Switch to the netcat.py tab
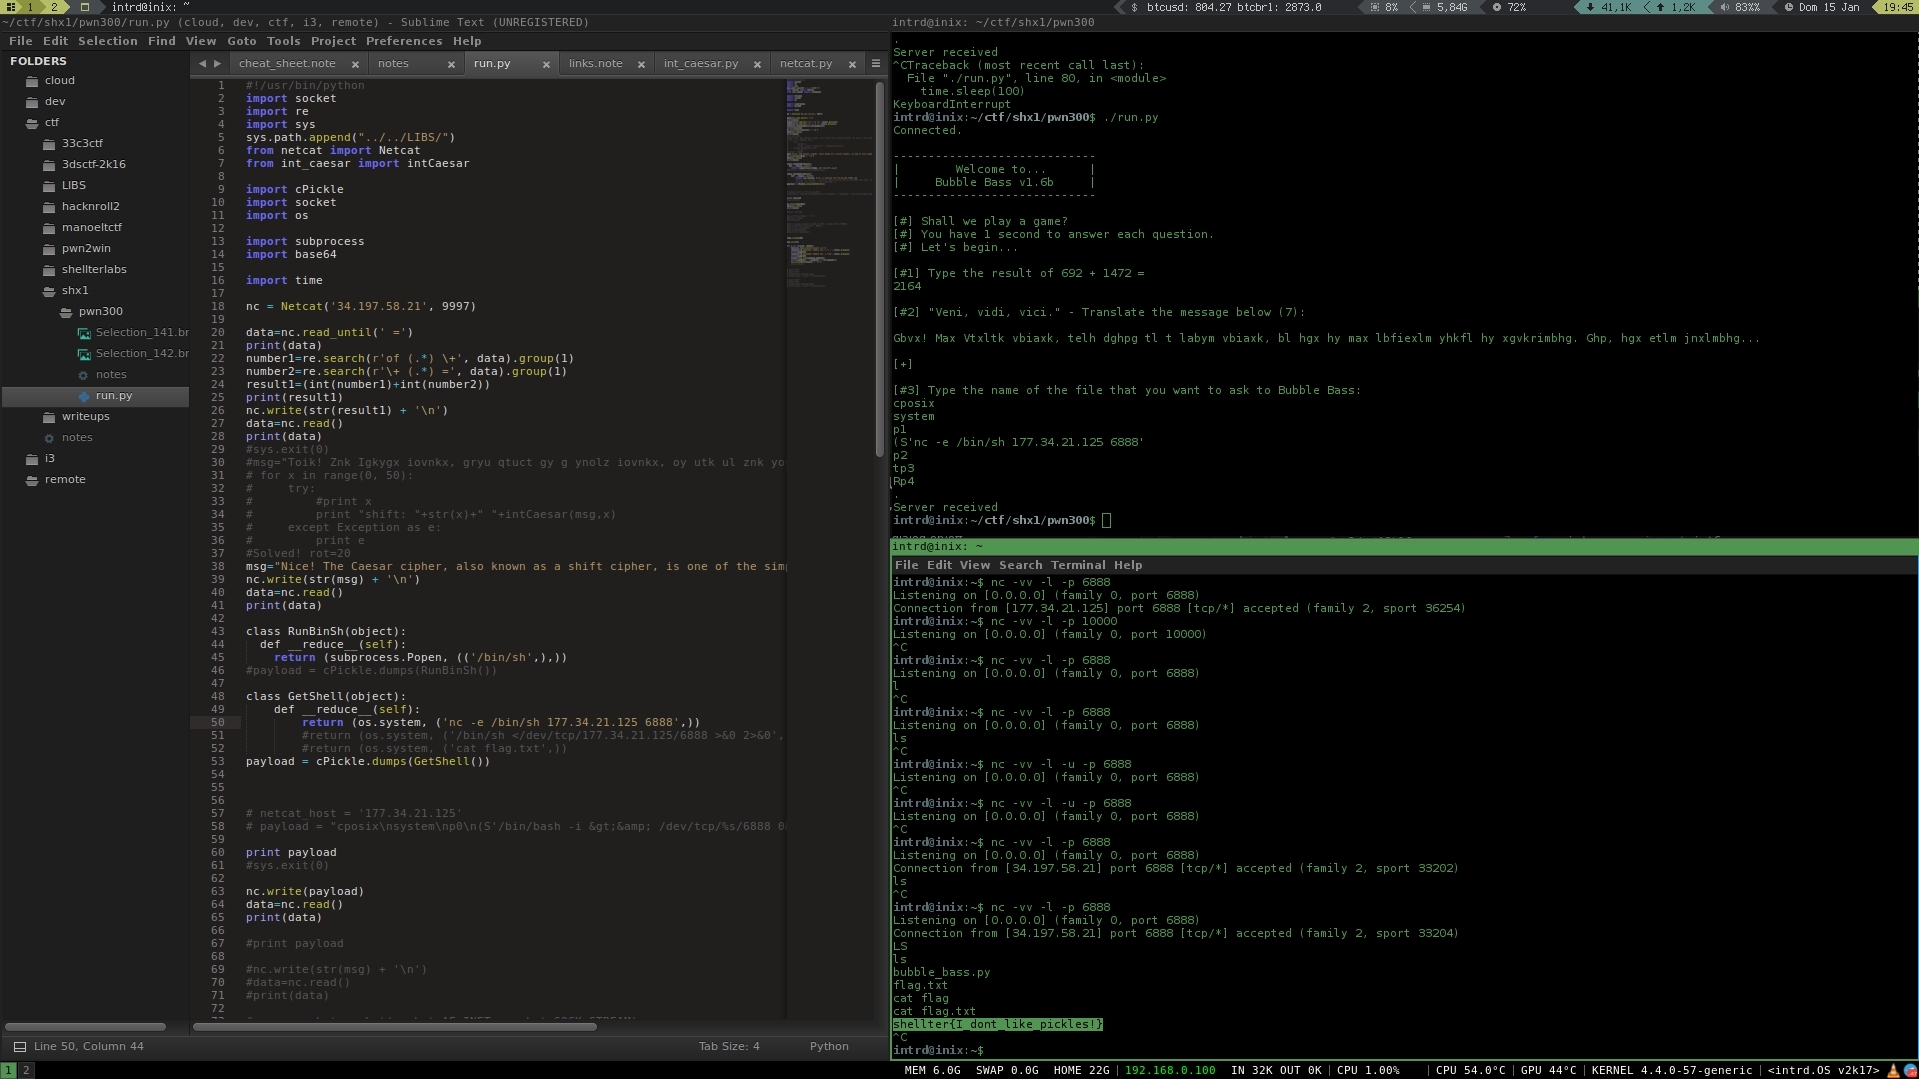Screen dimensions: 1919x1079 (806, 63)
